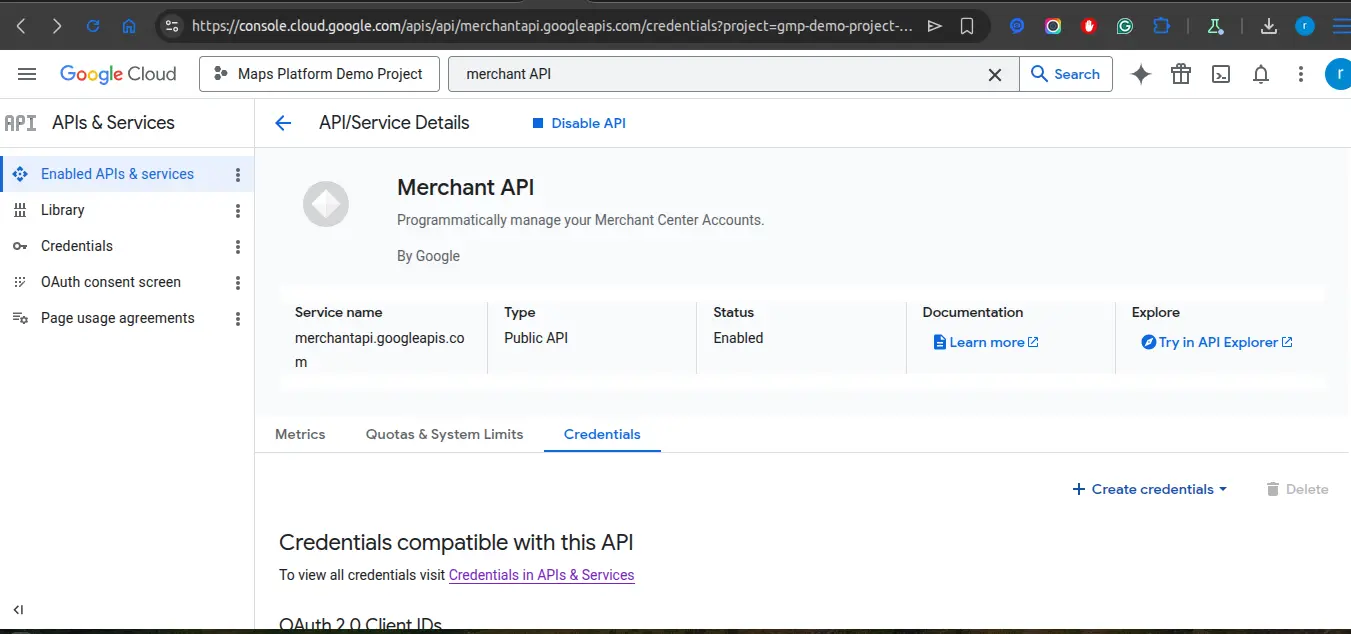Open browser home page icon
The image size is (1351, 634).
click(129, 26)
